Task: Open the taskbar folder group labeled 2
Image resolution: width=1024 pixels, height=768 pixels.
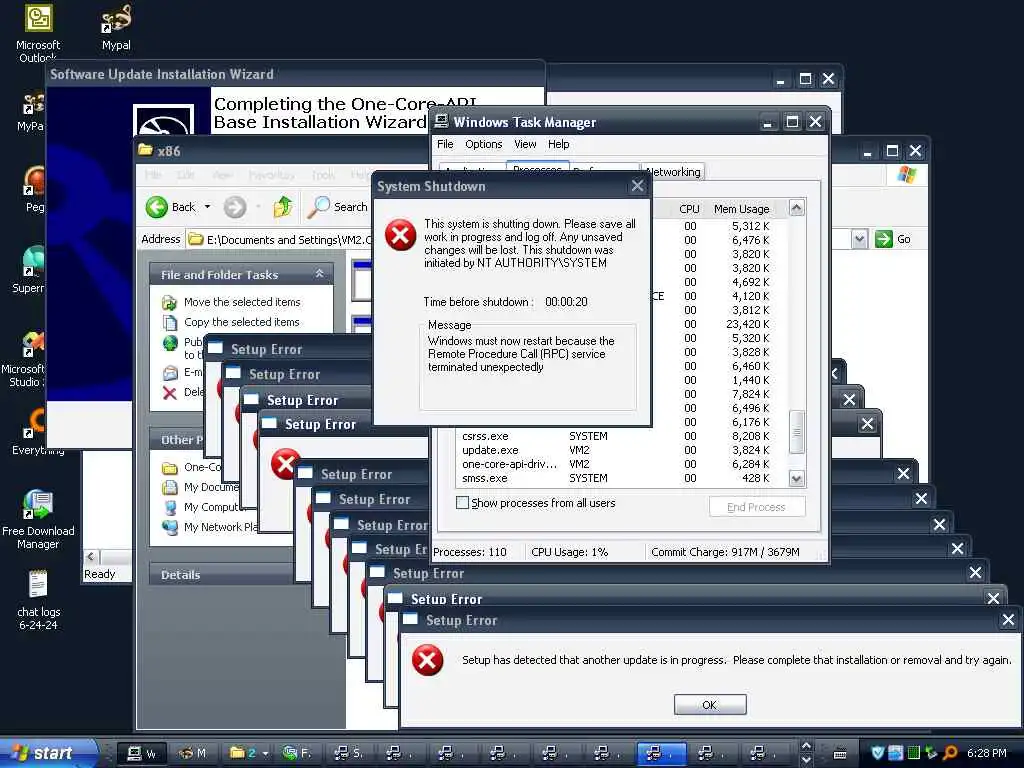Action: click(x=249, y=753)
